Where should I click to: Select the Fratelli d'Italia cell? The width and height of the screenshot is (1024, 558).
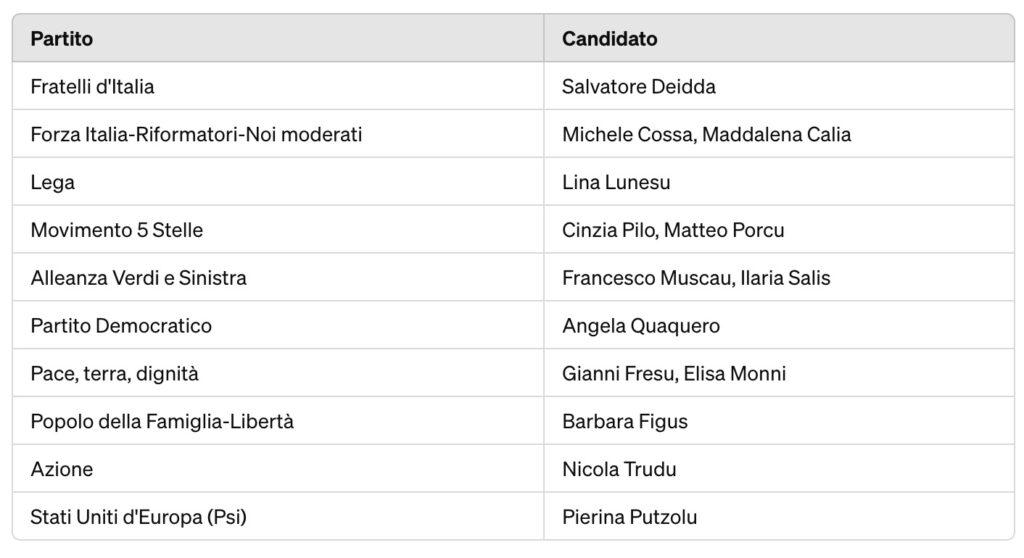click(x=92, y=87)
